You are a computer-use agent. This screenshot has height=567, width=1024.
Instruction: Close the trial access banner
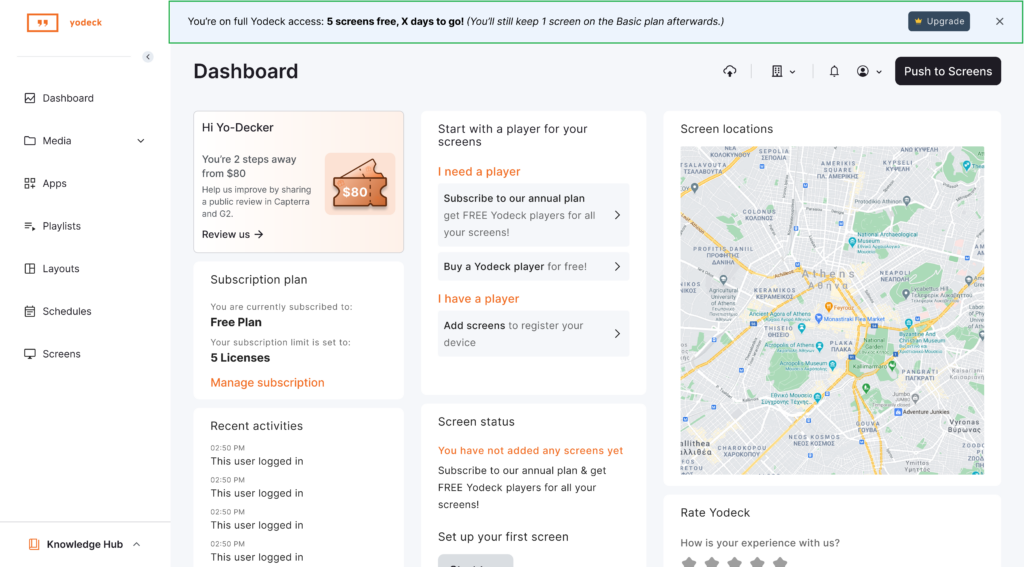click(999, 21)
